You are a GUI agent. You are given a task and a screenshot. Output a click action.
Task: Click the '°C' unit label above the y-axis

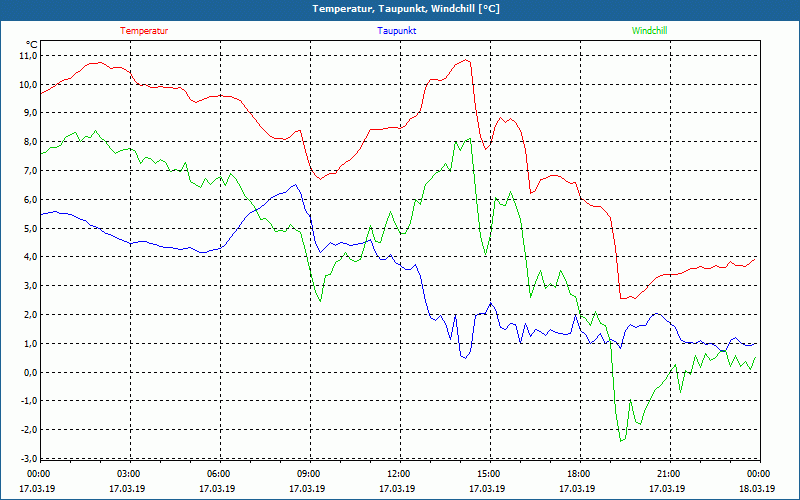pyautogui.click(x=32, y=44)
